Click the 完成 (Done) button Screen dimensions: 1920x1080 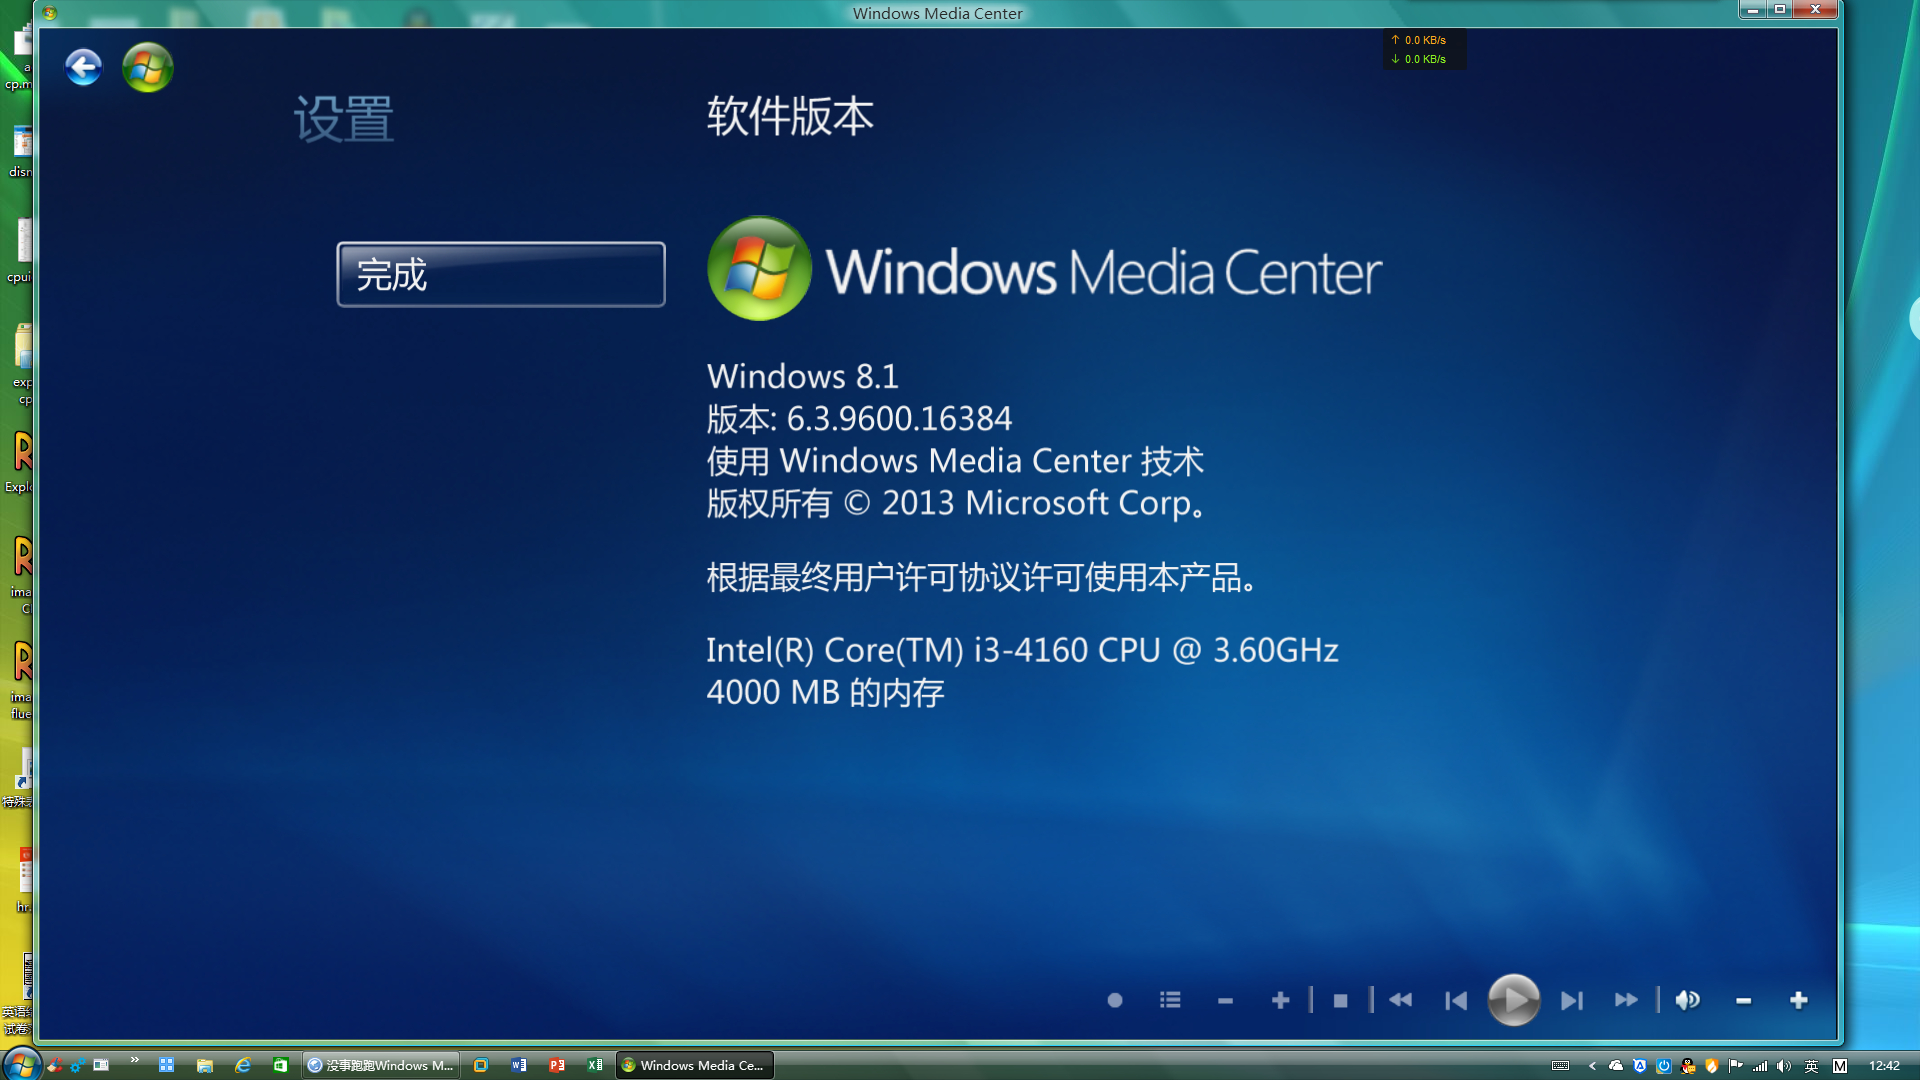click(501, 274)
